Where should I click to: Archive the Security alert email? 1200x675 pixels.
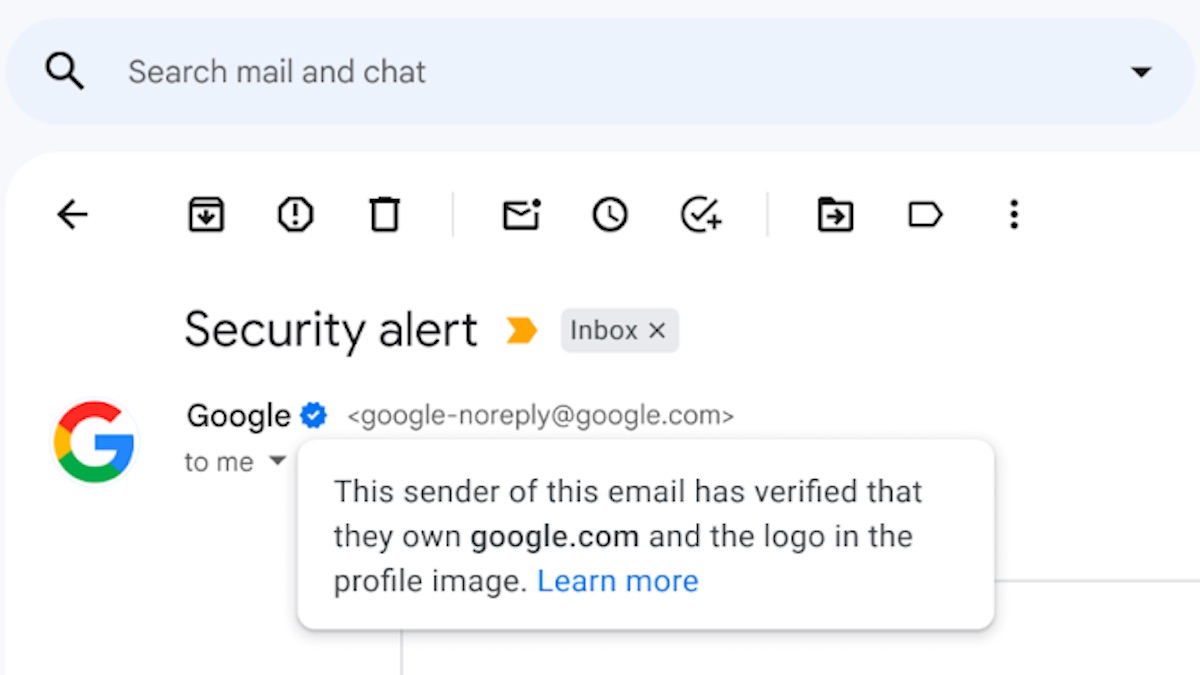point(205,214)
